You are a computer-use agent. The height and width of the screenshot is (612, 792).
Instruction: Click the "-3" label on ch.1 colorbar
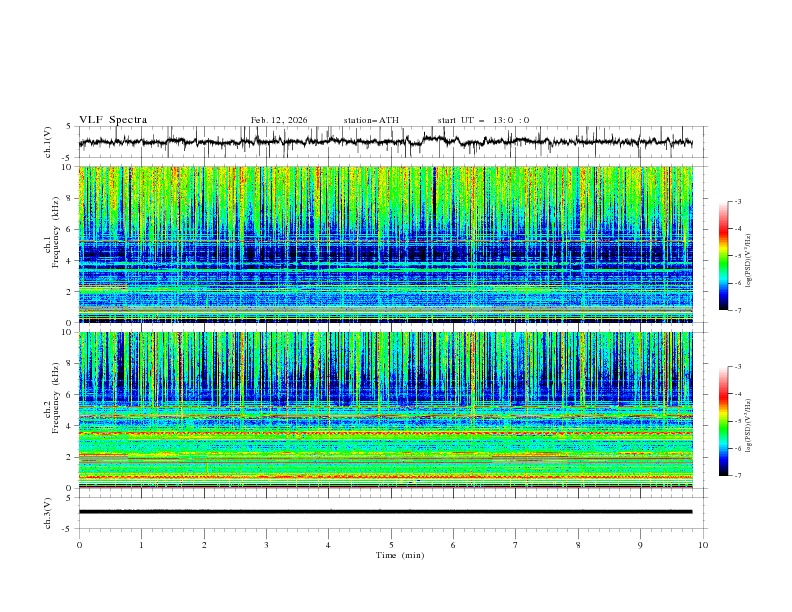click(738, 201)
